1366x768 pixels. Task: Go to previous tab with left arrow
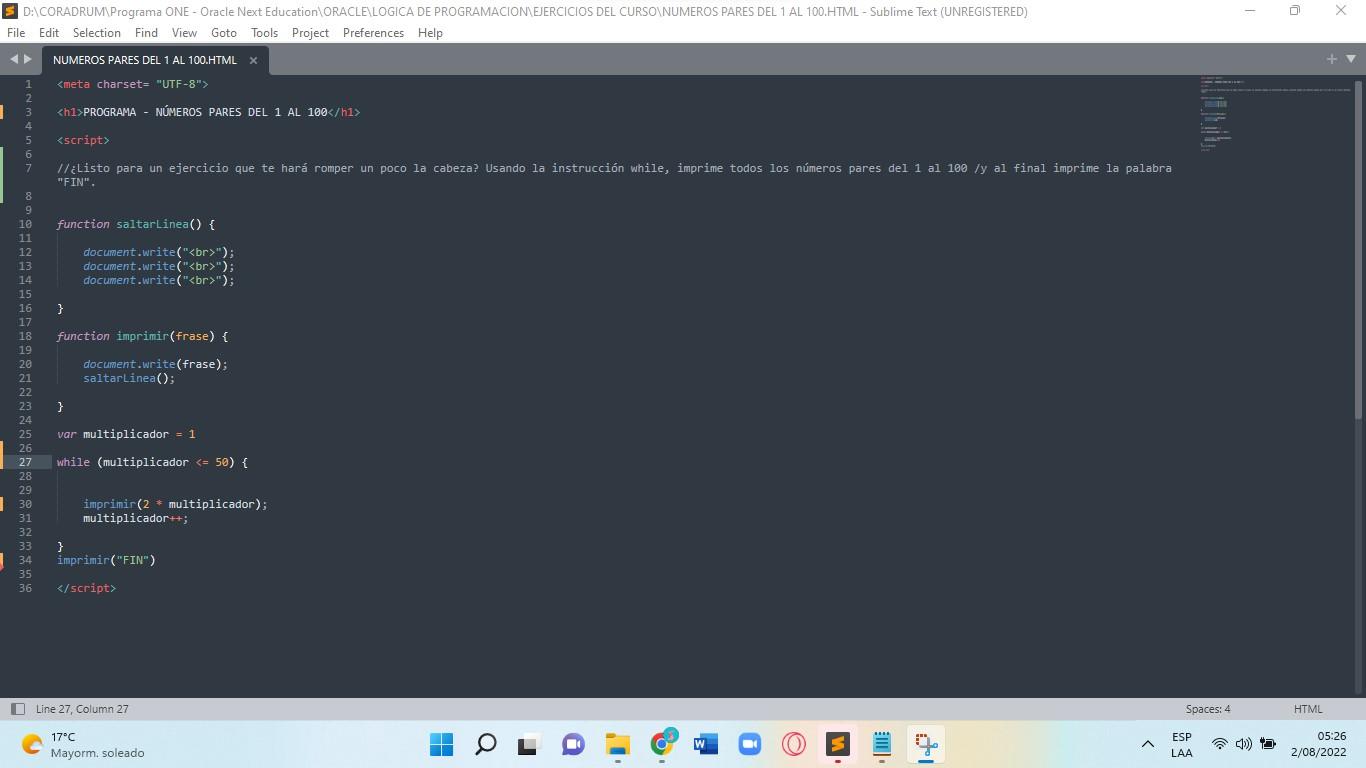coord(14,60)
